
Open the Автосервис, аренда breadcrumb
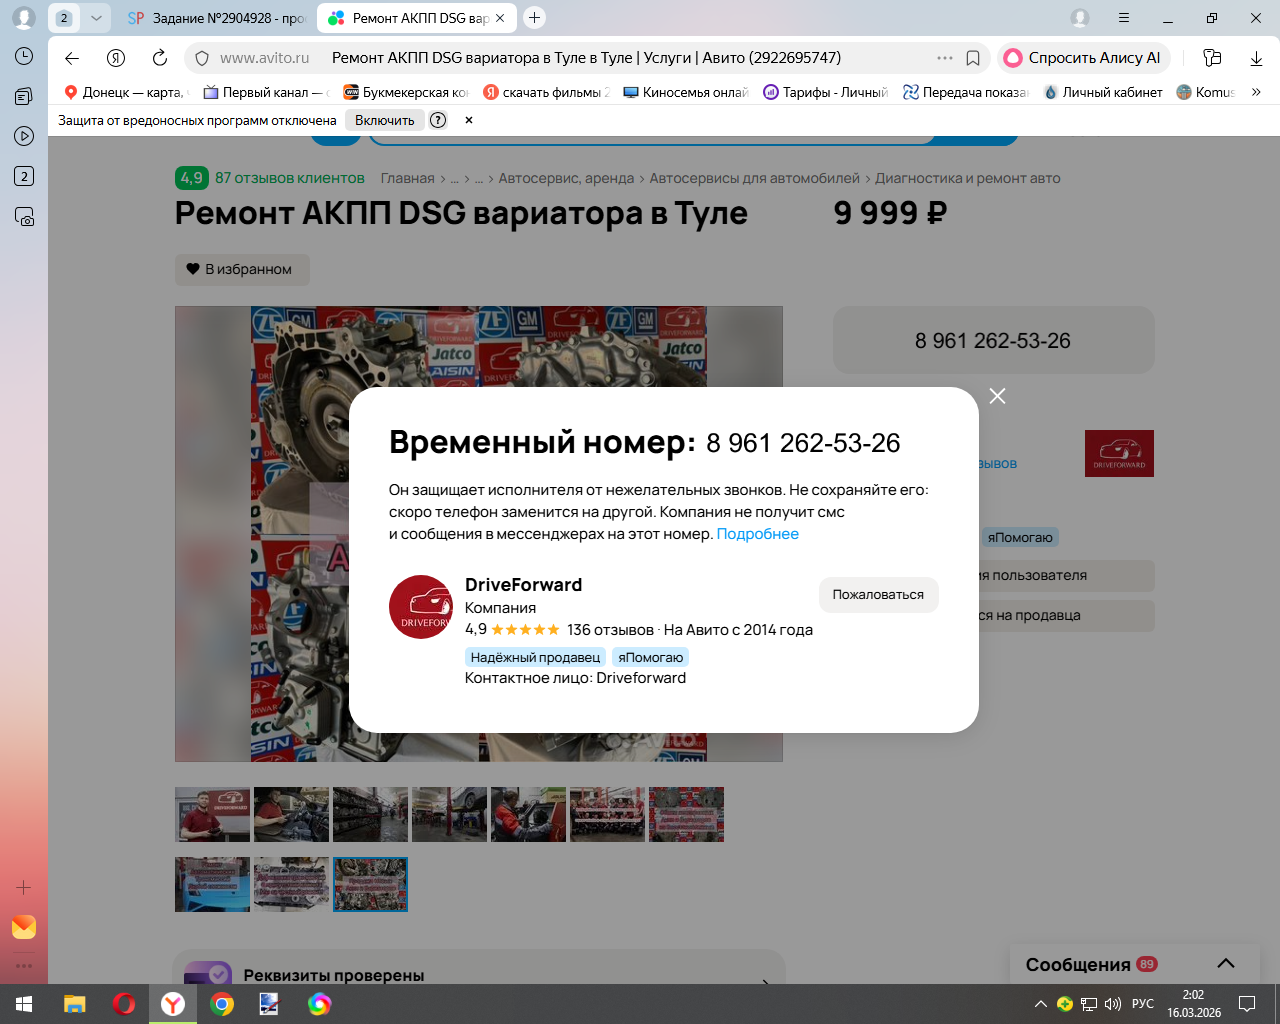pos(566,178)
